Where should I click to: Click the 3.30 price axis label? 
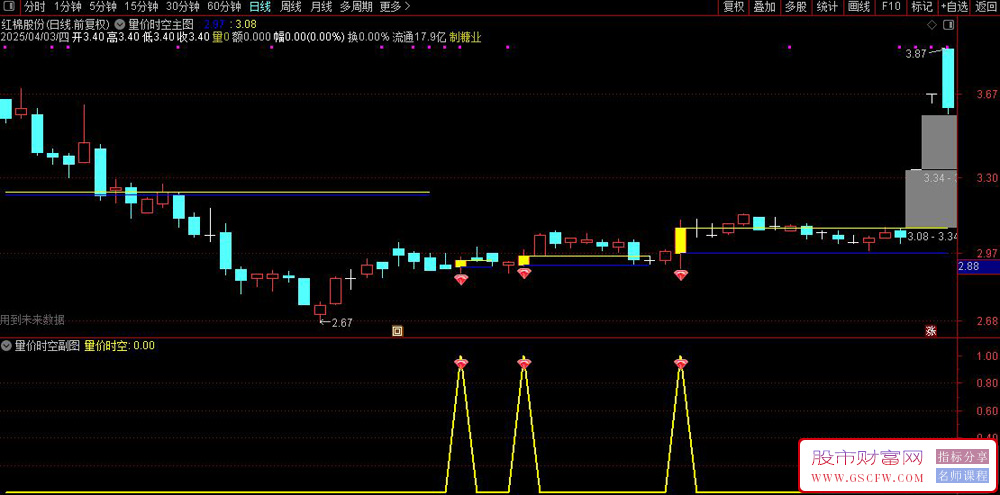[987, 177]
